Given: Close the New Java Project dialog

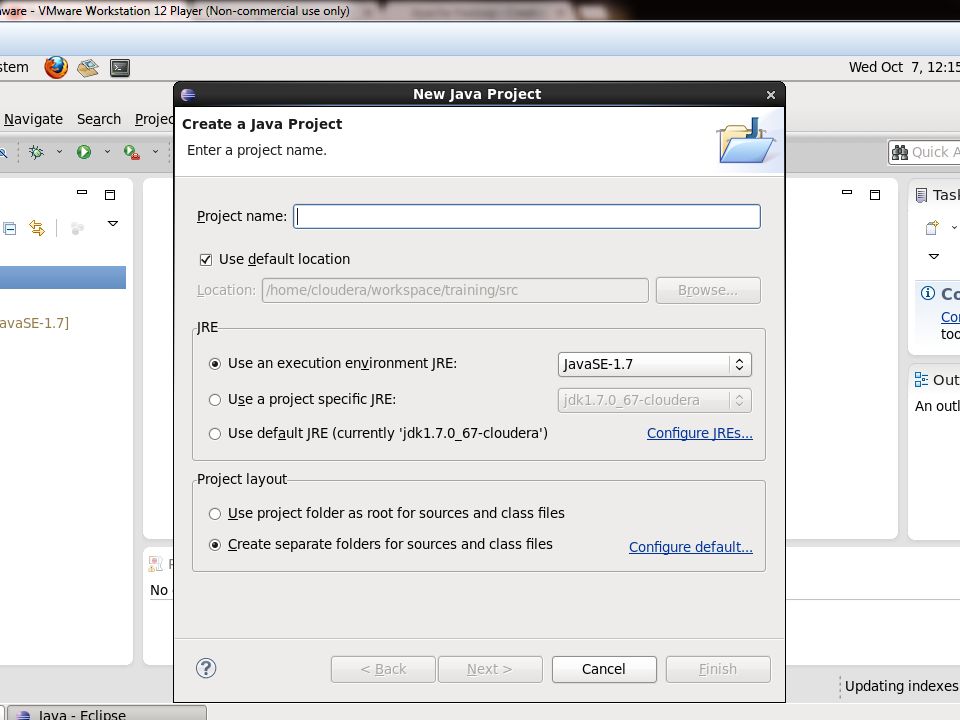Looking at the screenshot, I should coord(771,95).
